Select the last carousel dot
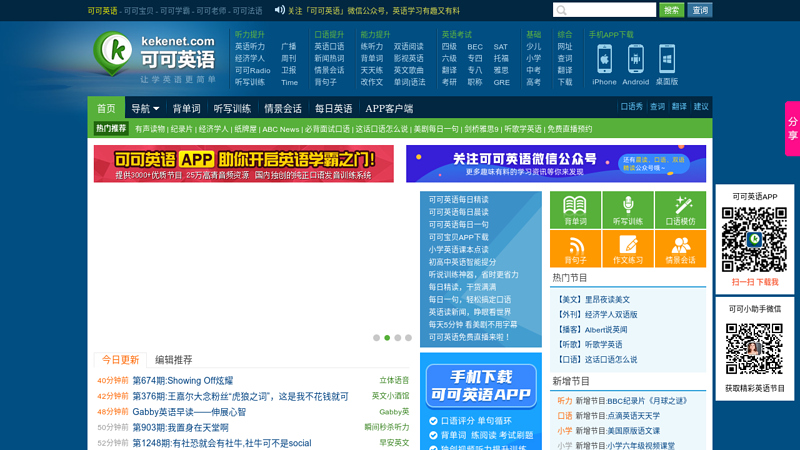The width and height of the screenshot is (800, 450). [408, 338]
